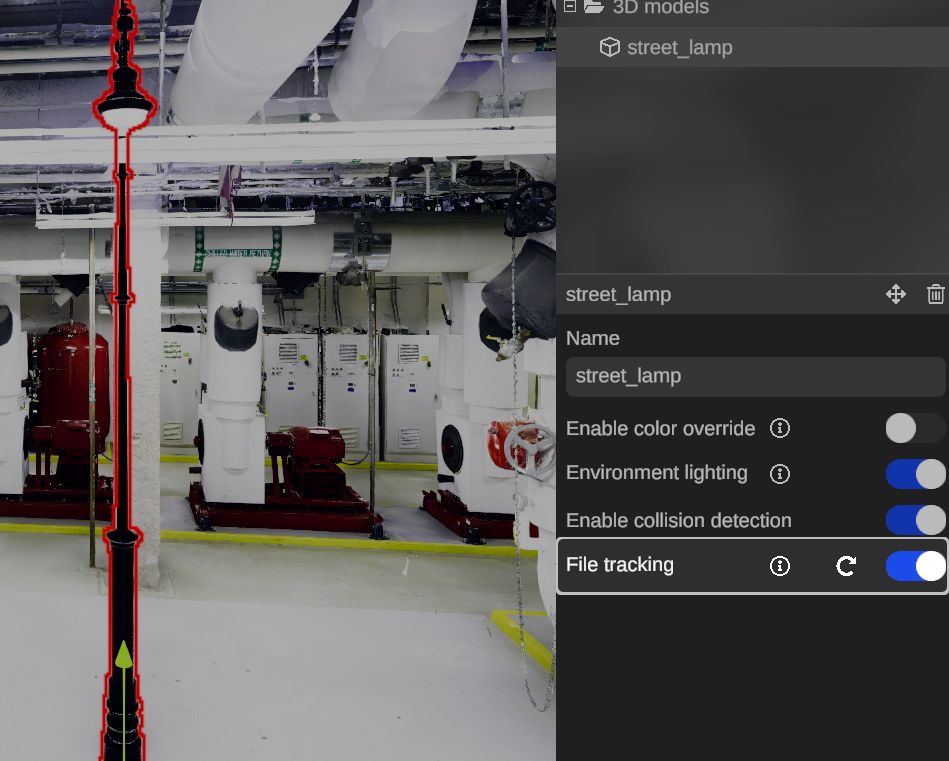Activate the move/transform arrows icon
The height and width of the screenshot is (761, 949).
(x=895, y=294)
